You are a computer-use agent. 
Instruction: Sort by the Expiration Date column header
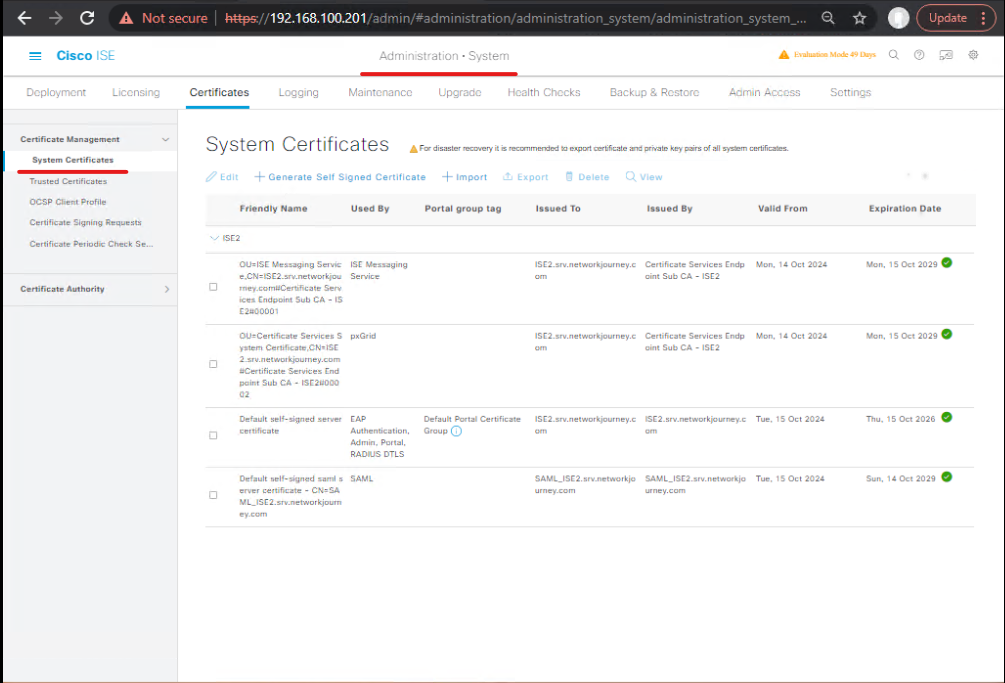point(905,209)
